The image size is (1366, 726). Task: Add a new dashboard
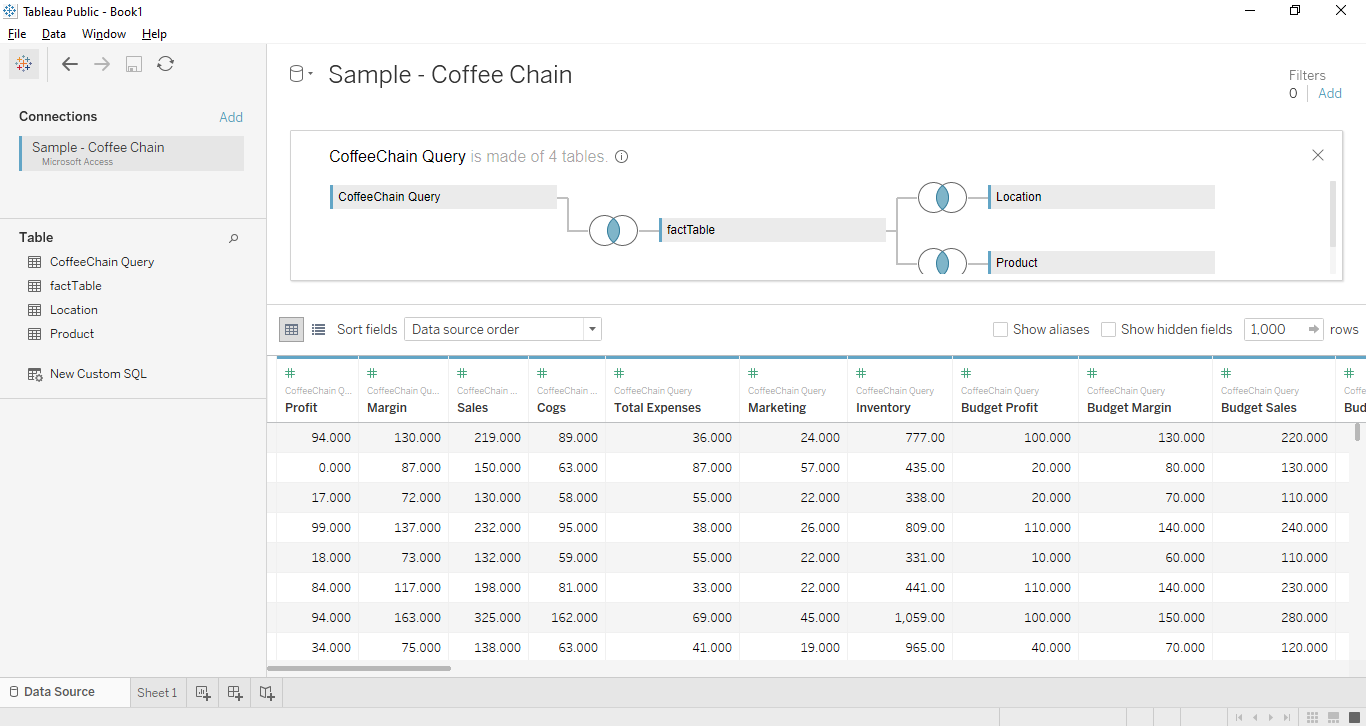[x=235, y=692]
